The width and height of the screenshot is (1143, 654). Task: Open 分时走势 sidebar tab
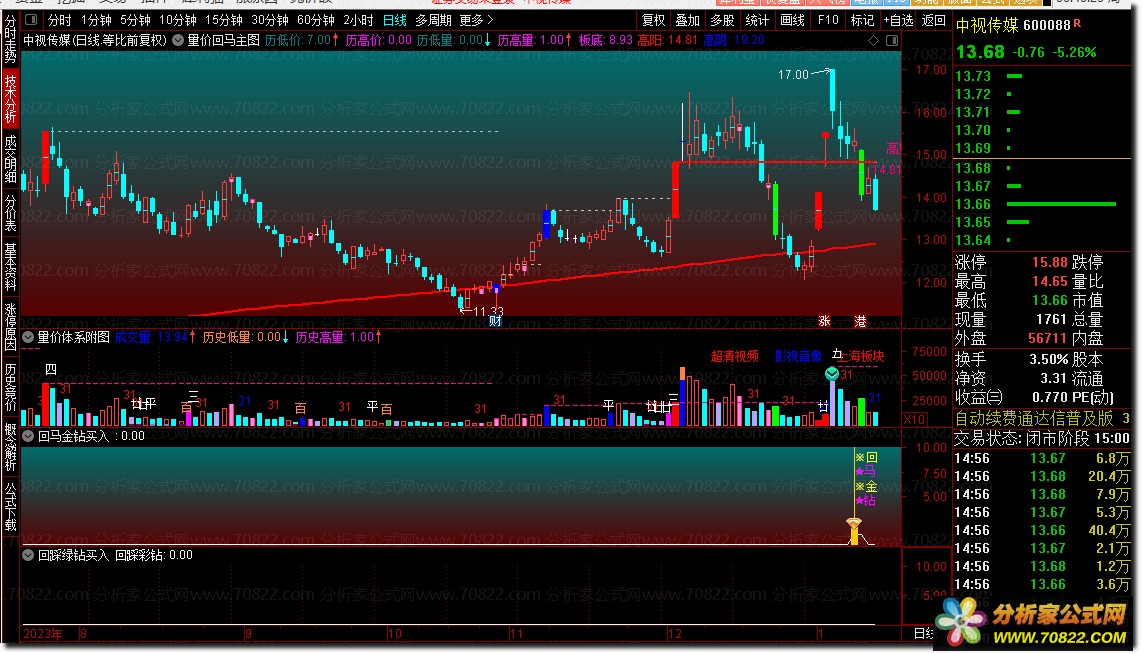click(x=10, y=40)
